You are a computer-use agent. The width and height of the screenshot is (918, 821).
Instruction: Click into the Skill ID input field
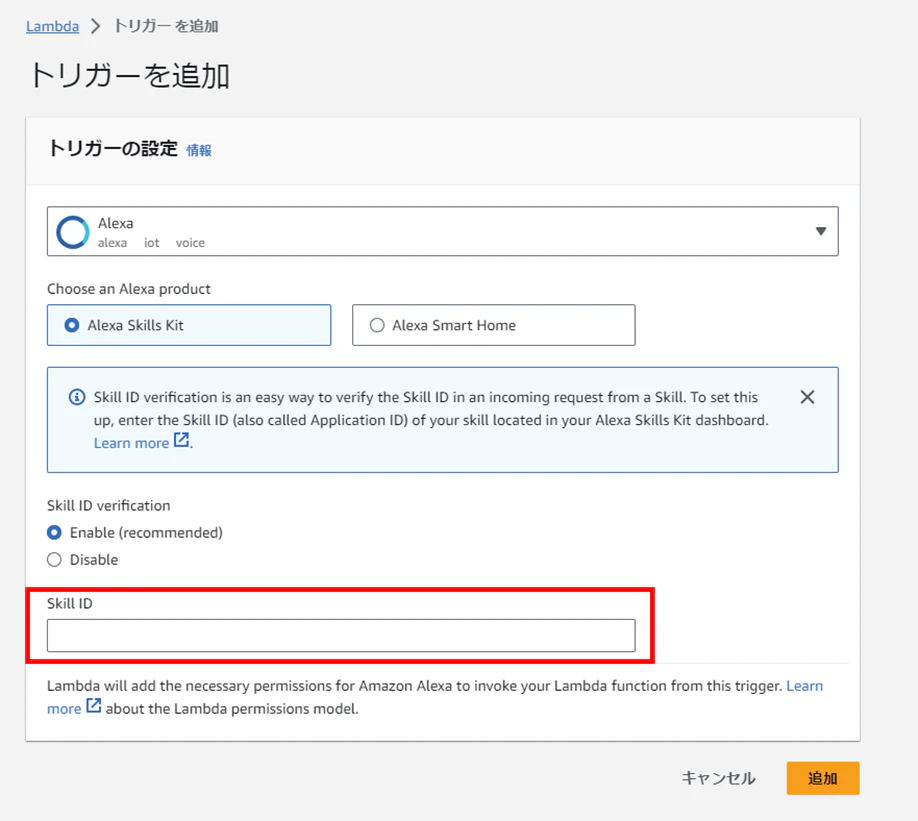point(341,635)
